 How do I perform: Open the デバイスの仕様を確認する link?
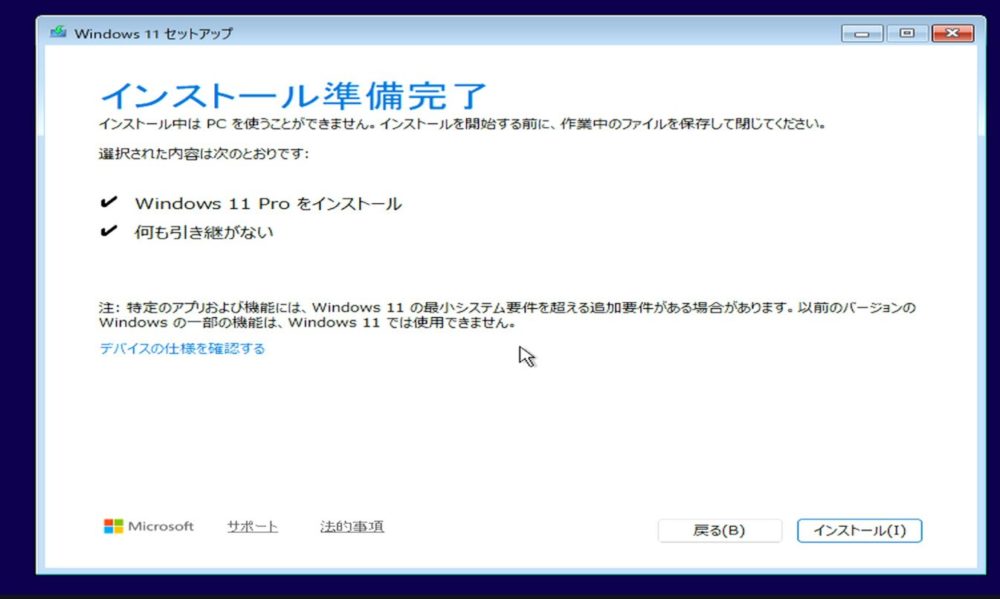pyautogui.click(x=182, y=348)
